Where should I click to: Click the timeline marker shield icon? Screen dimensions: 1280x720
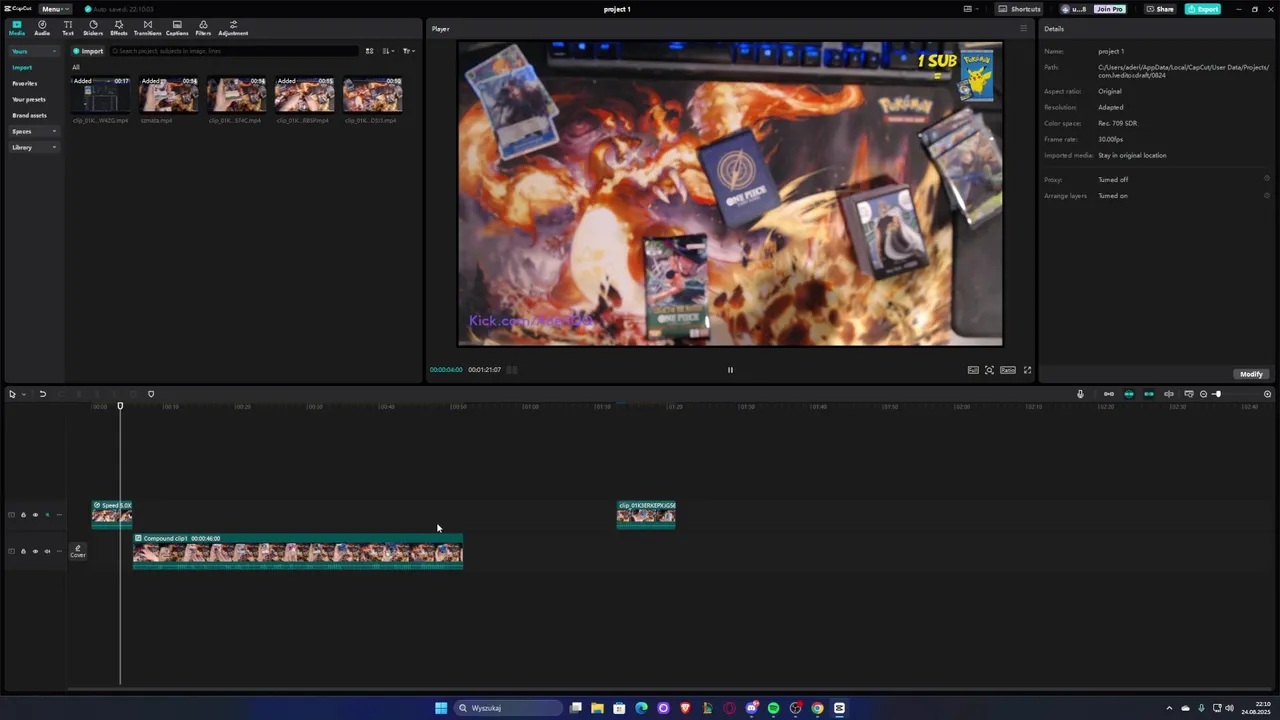point(151,394)
